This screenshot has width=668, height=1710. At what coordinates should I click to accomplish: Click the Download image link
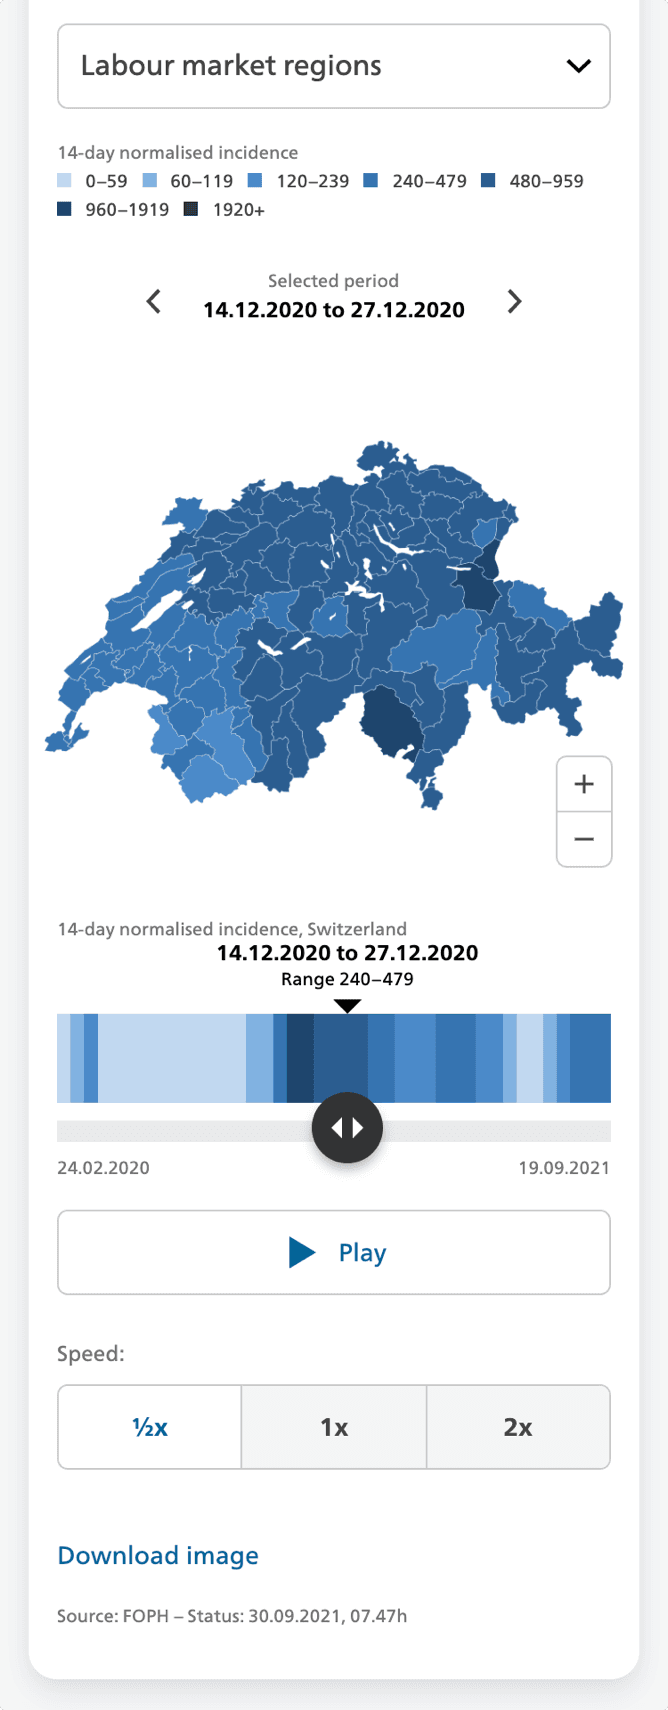point(158,1555)
